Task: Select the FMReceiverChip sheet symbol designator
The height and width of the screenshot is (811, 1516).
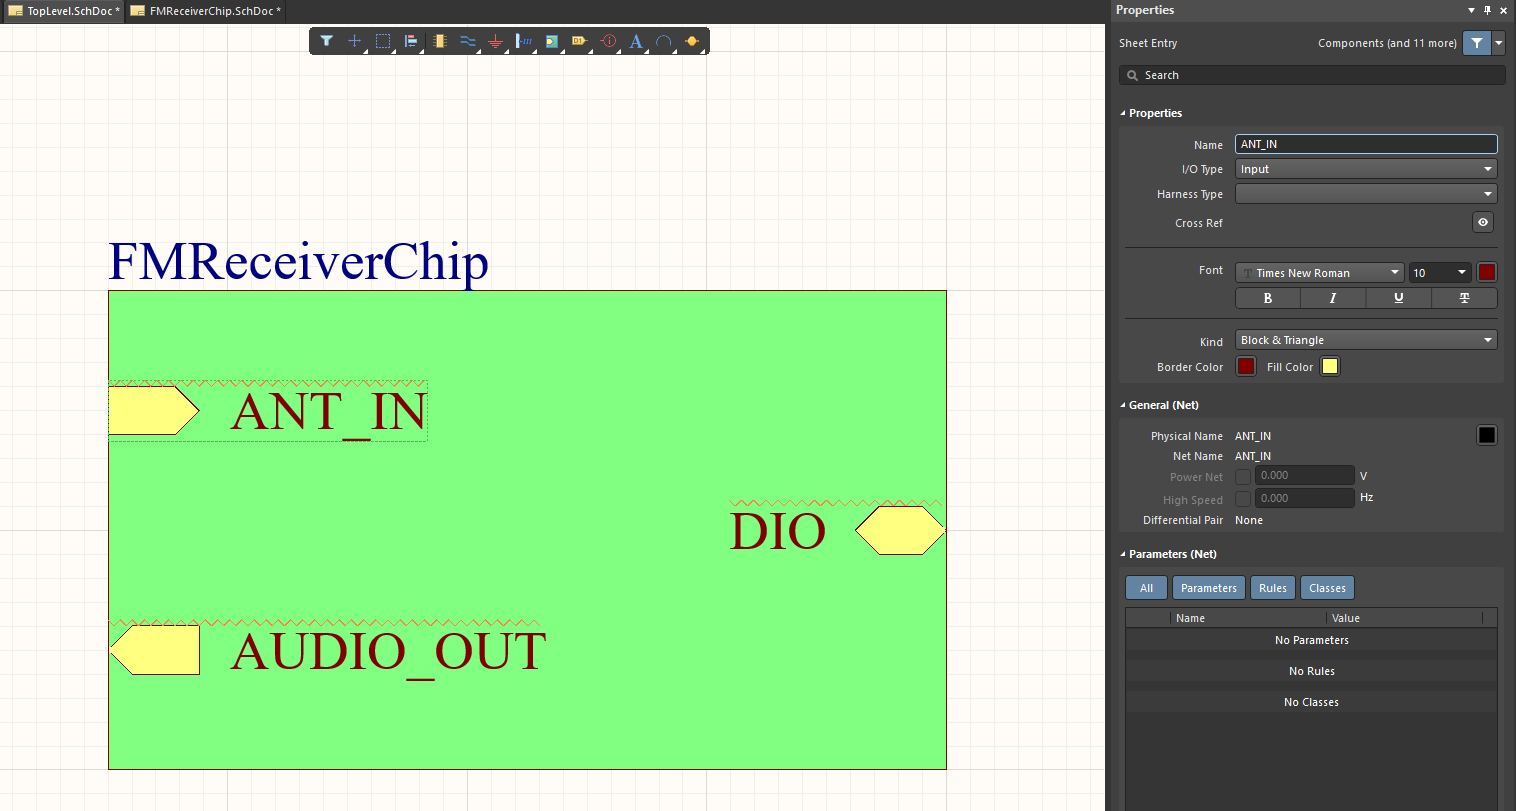Action: coord(298,262)
